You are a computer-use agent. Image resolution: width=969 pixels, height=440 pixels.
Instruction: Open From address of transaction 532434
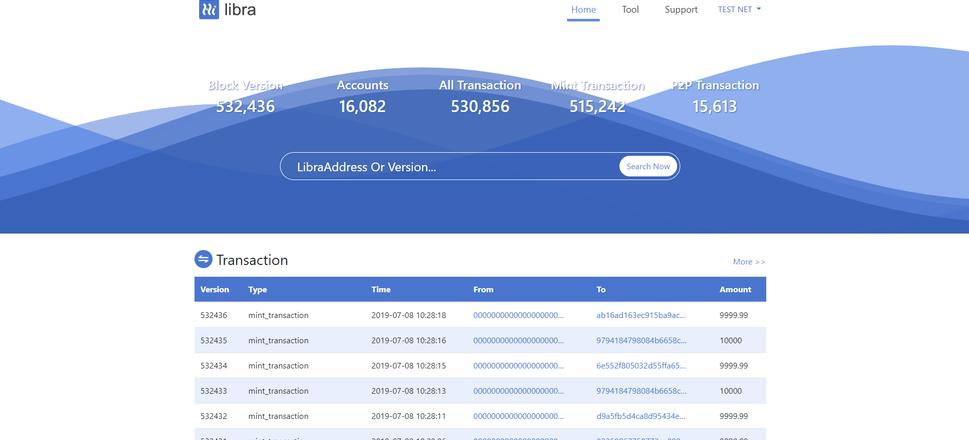pyautogui.click(x=518, y=366)
